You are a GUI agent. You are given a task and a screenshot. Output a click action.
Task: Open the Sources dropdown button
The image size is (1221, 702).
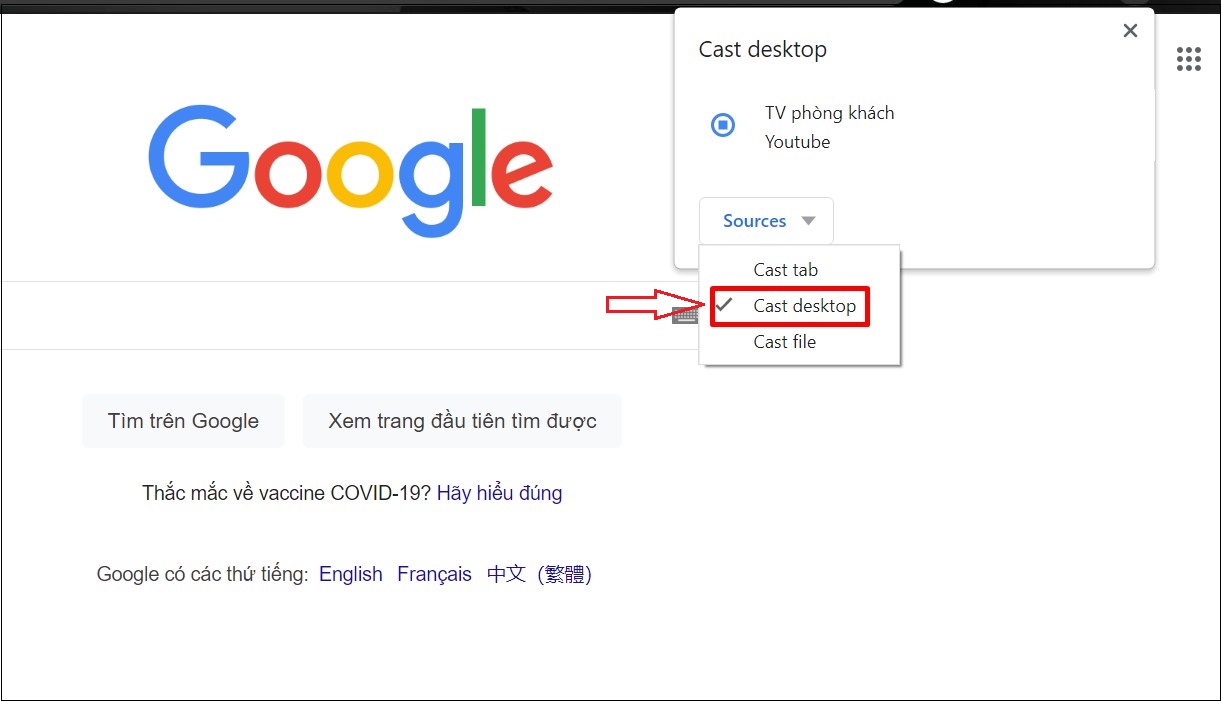[765, 221]
